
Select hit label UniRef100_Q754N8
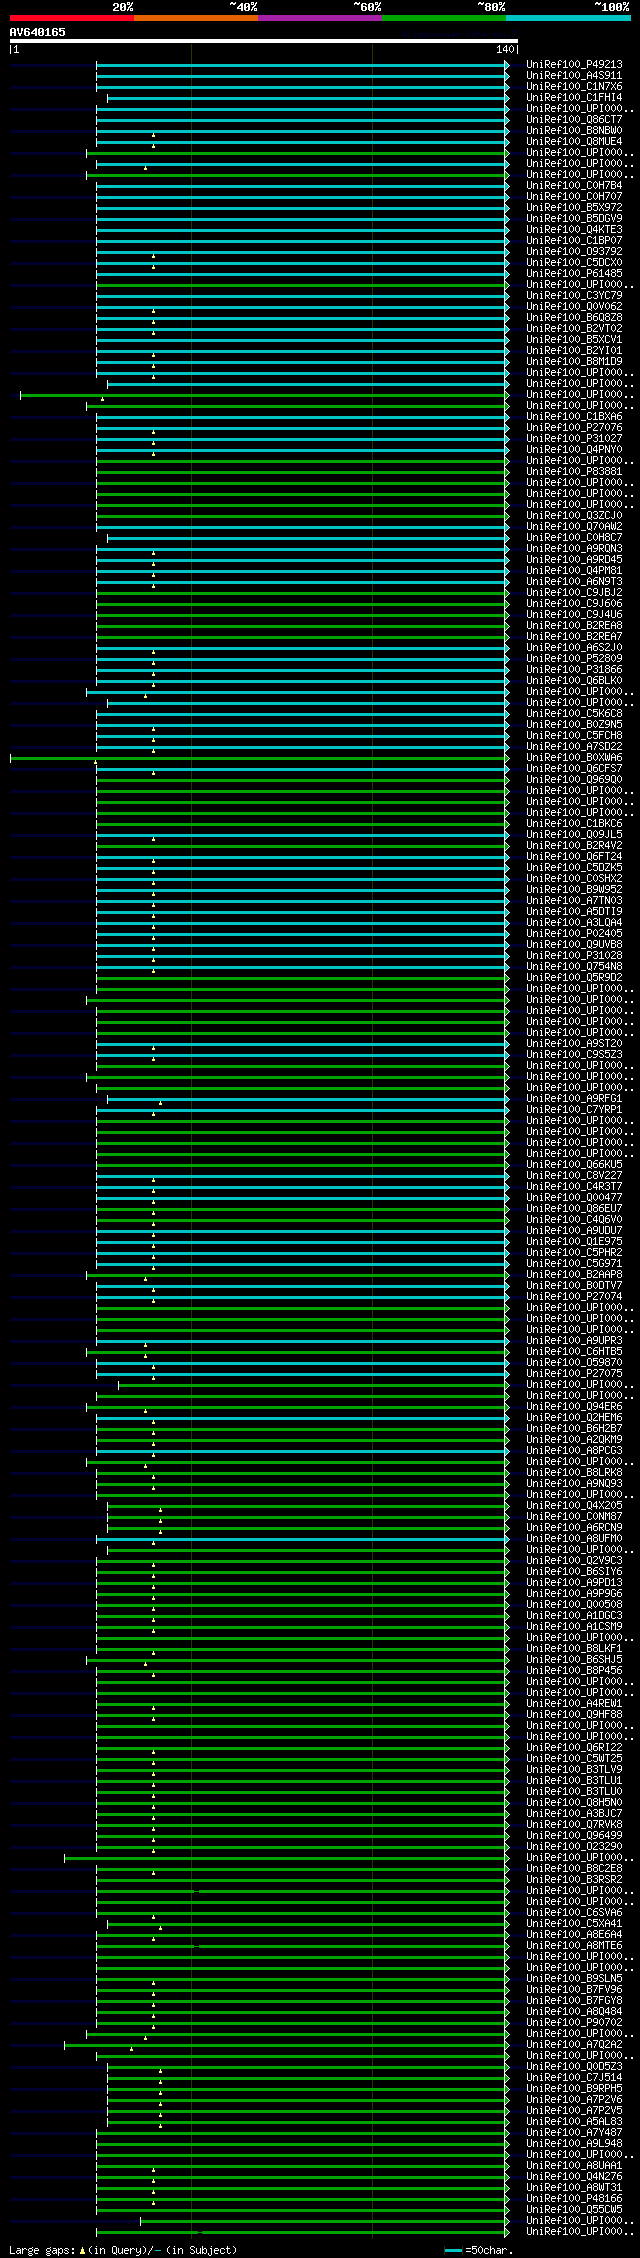tap(574, 967)
